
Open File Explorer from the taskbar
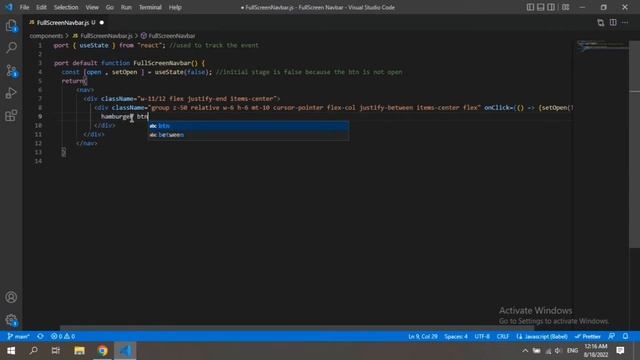tap(79, 351)
